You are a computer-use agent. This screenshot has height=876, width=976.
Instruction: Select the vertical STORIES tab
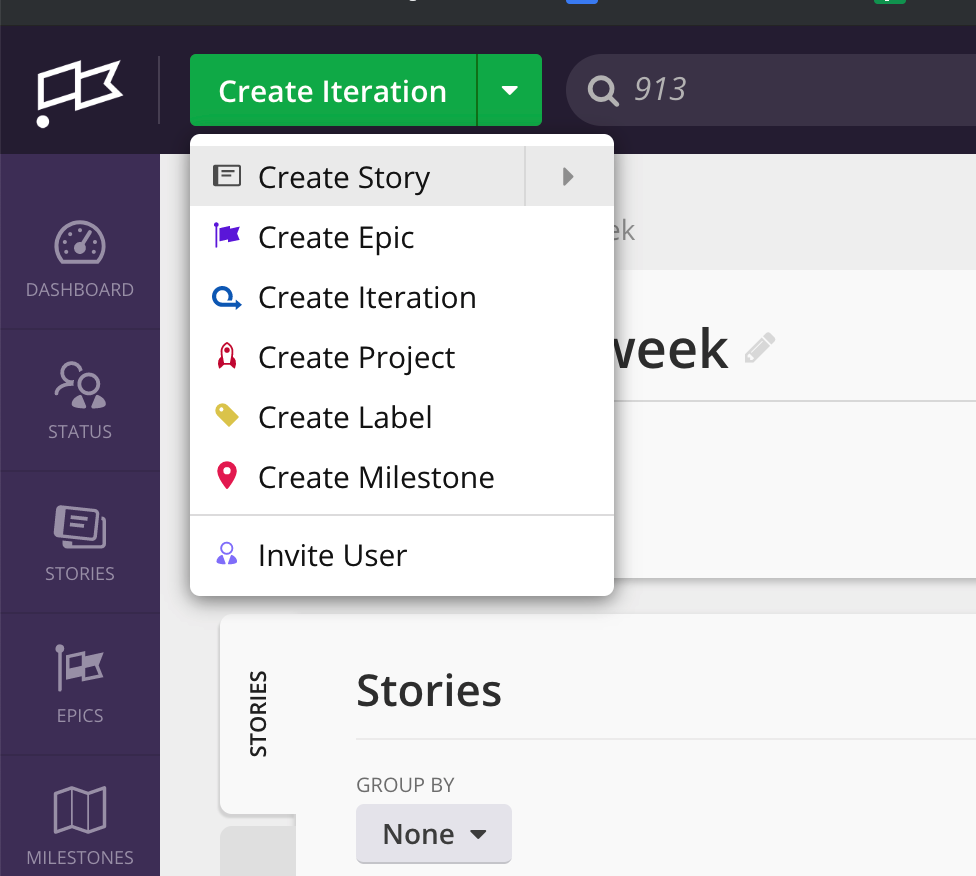tap(258, 714)
